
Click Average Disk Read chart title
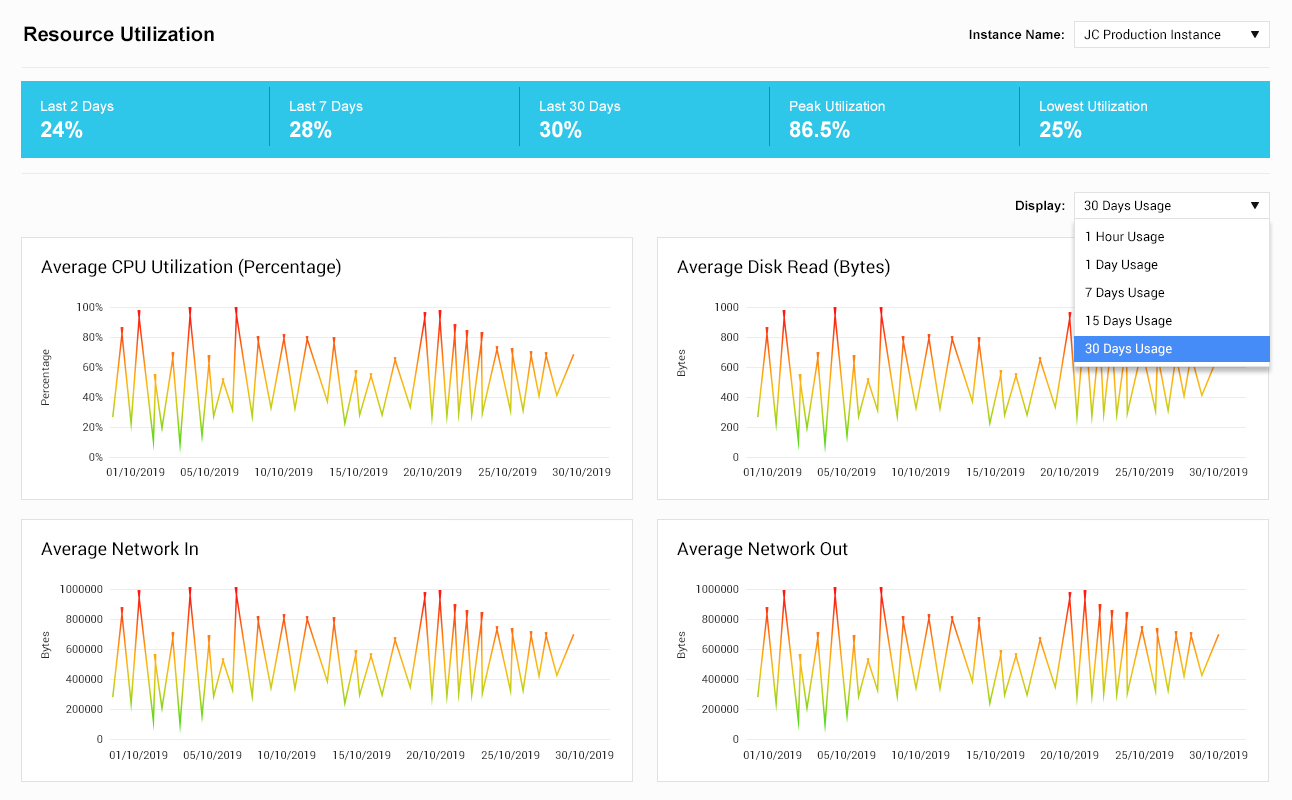tap(783, 267)
